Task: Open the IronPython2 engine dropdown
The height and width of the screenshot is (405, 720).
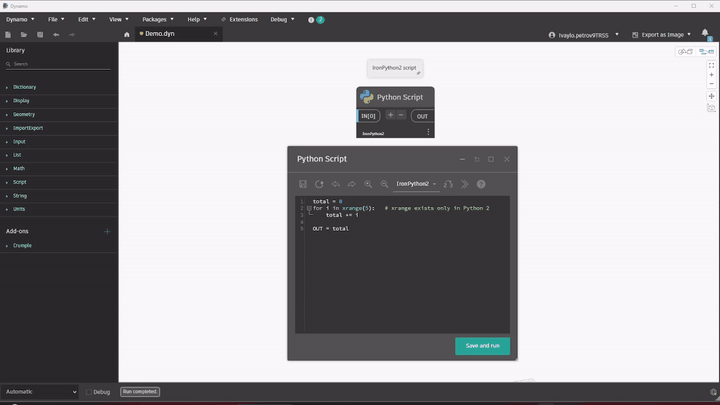Action: coord(416,184)
